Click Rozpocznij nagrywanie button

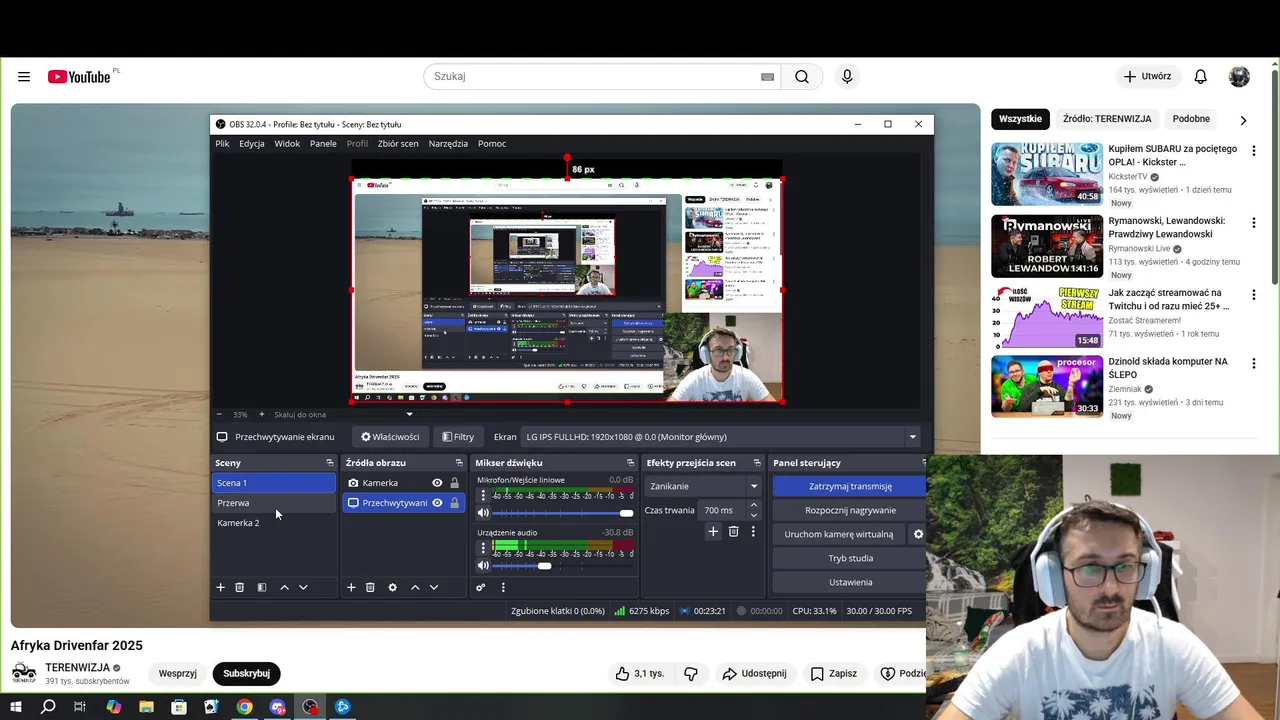point(850,510)
